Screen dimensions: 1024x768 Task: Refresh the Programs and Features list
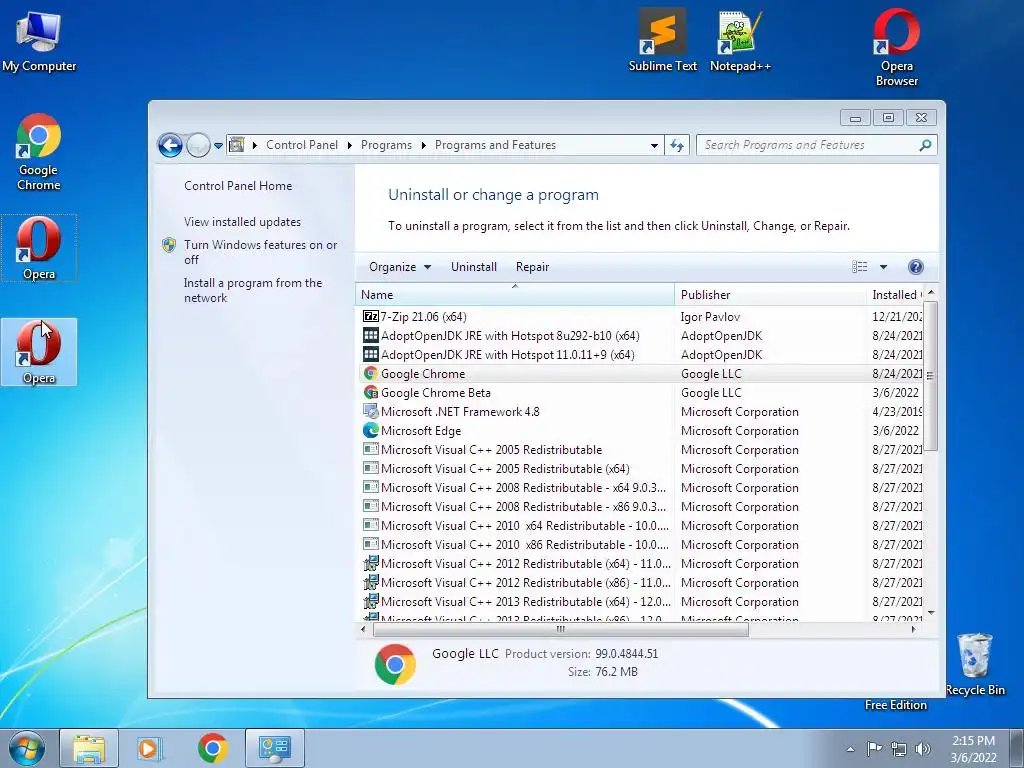(677, 145)
